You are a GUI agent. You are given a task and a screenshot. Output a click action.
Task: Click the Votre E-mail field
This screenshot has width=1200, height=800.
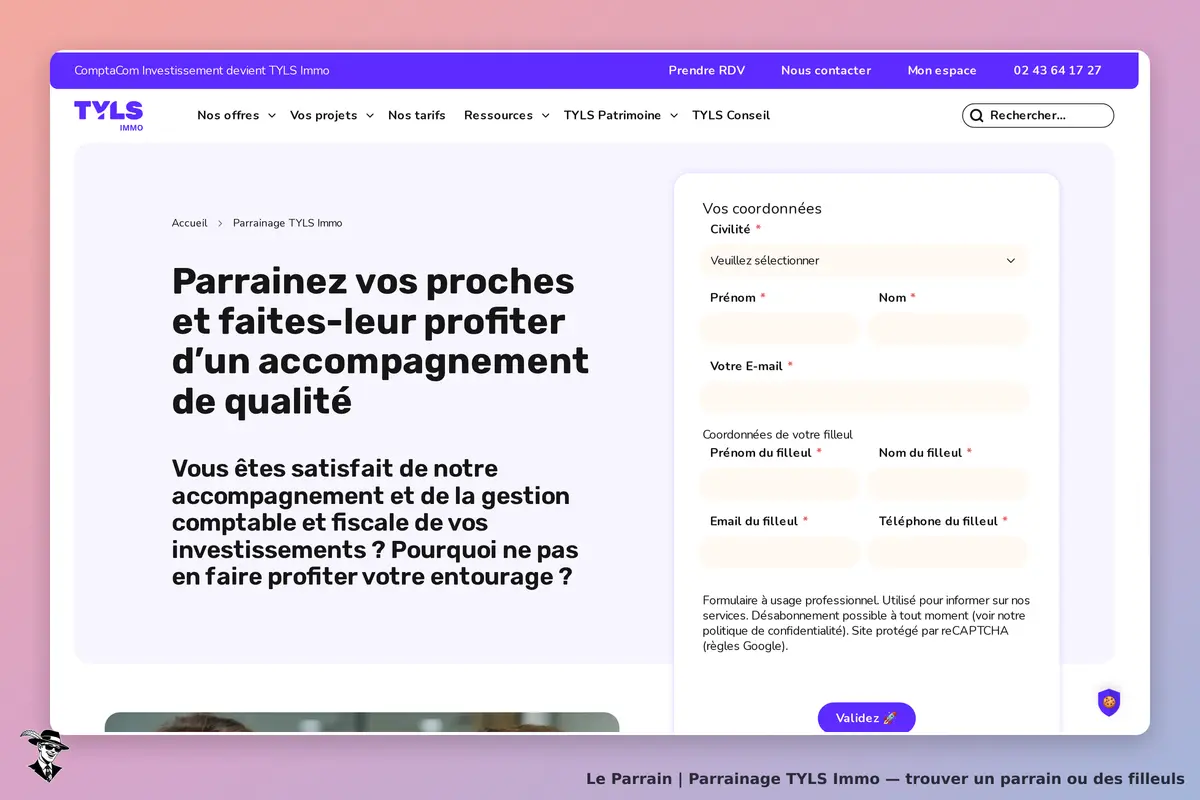[864, 398]
